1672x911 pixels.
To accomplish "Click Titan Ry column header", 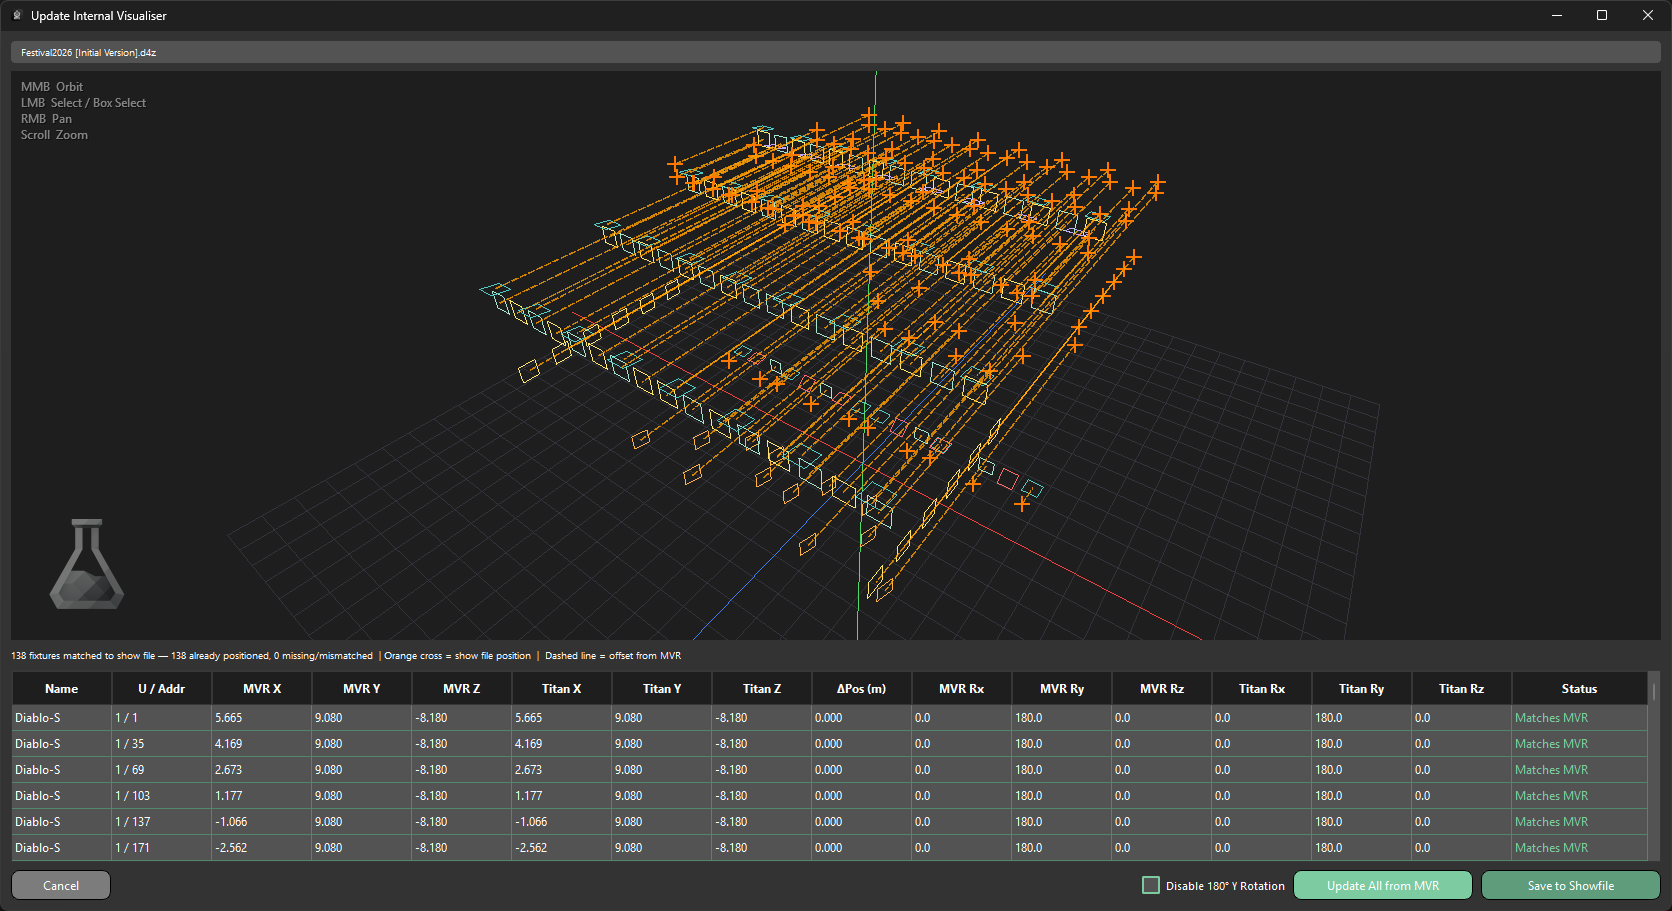I will pos(1362,688).
